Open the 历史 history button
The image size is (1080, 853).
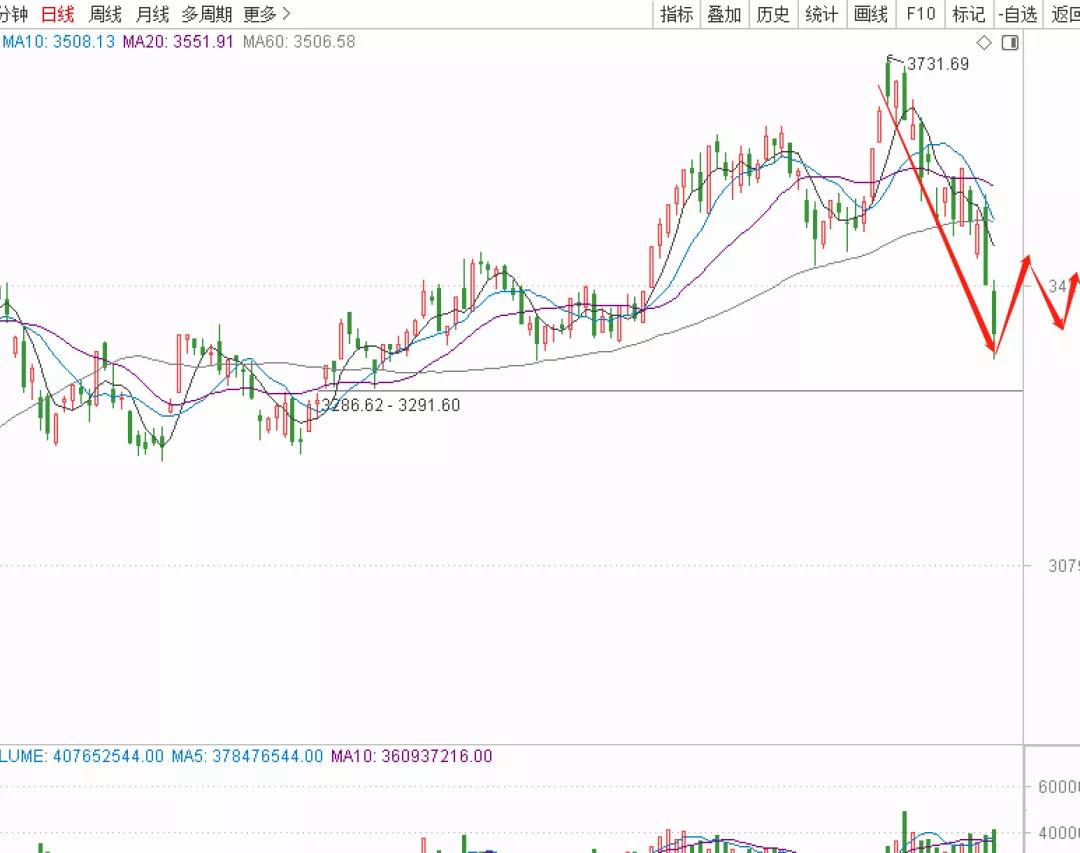click(x=773, y=14)
